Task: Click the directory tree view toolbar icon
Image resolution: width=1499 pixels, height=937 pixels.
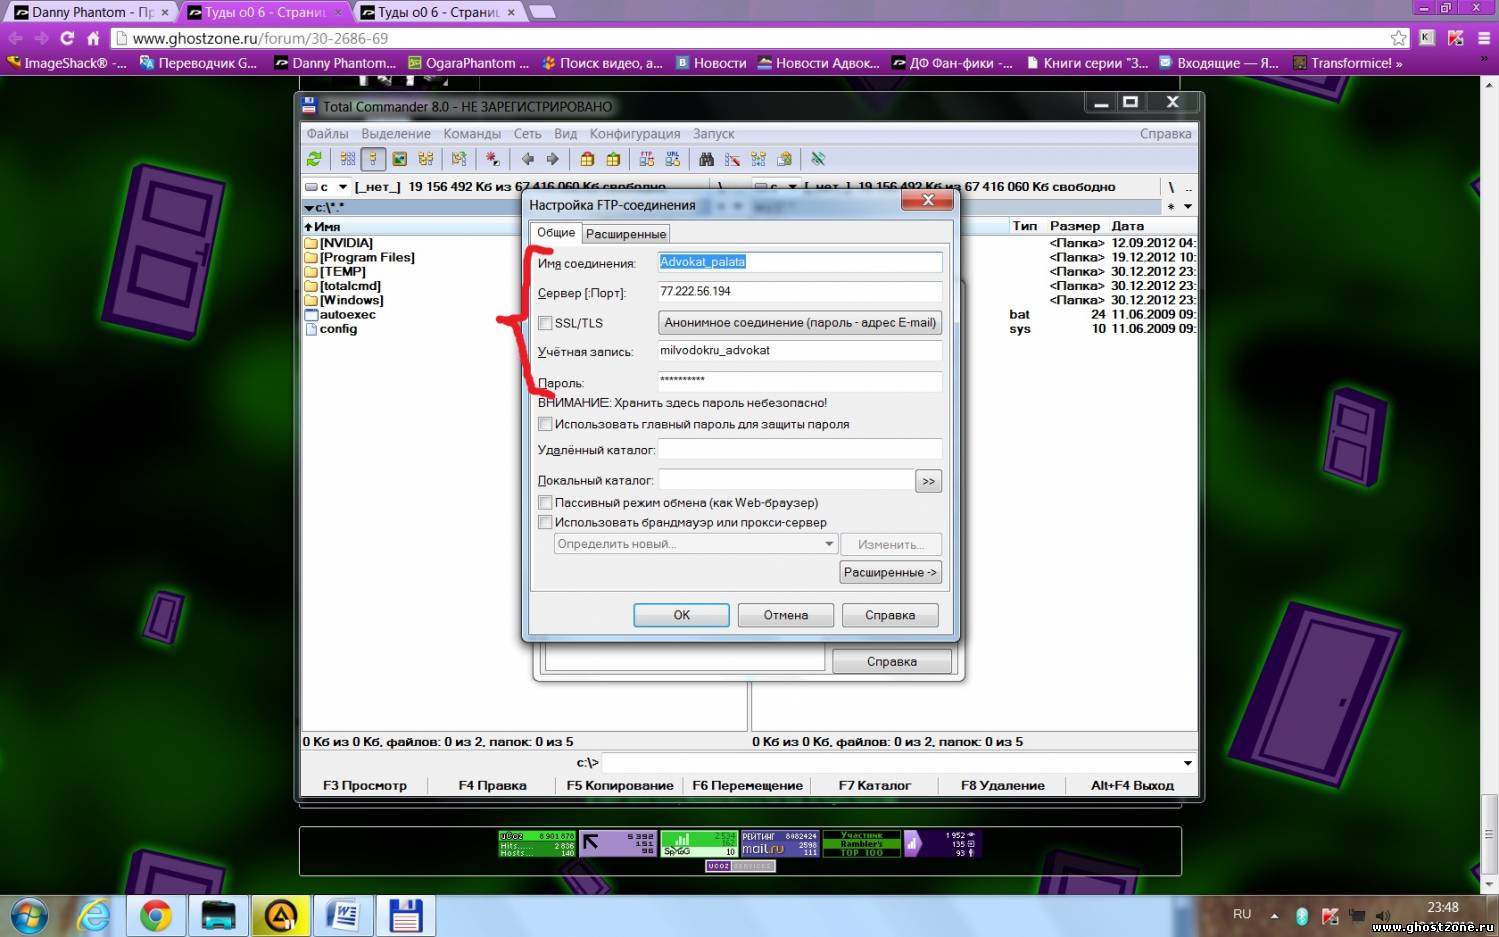Action: pyautogui.click(x=425, y=159)
